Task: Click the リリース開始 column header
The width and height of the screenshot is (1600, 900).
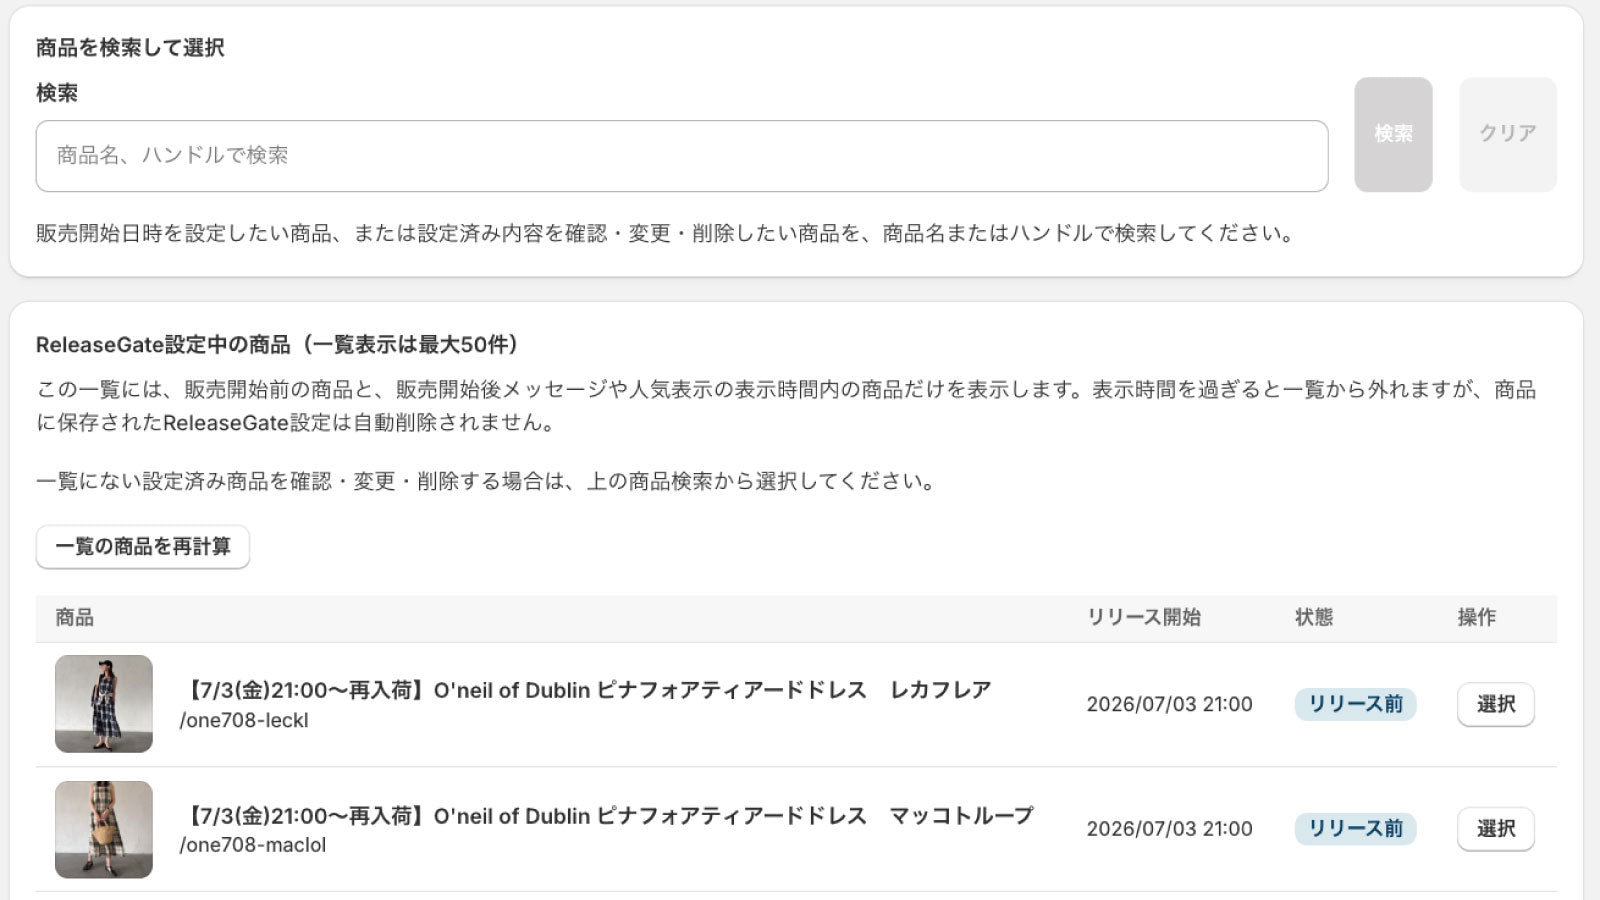Action: pyautogui.click(x=1144, y=618)
